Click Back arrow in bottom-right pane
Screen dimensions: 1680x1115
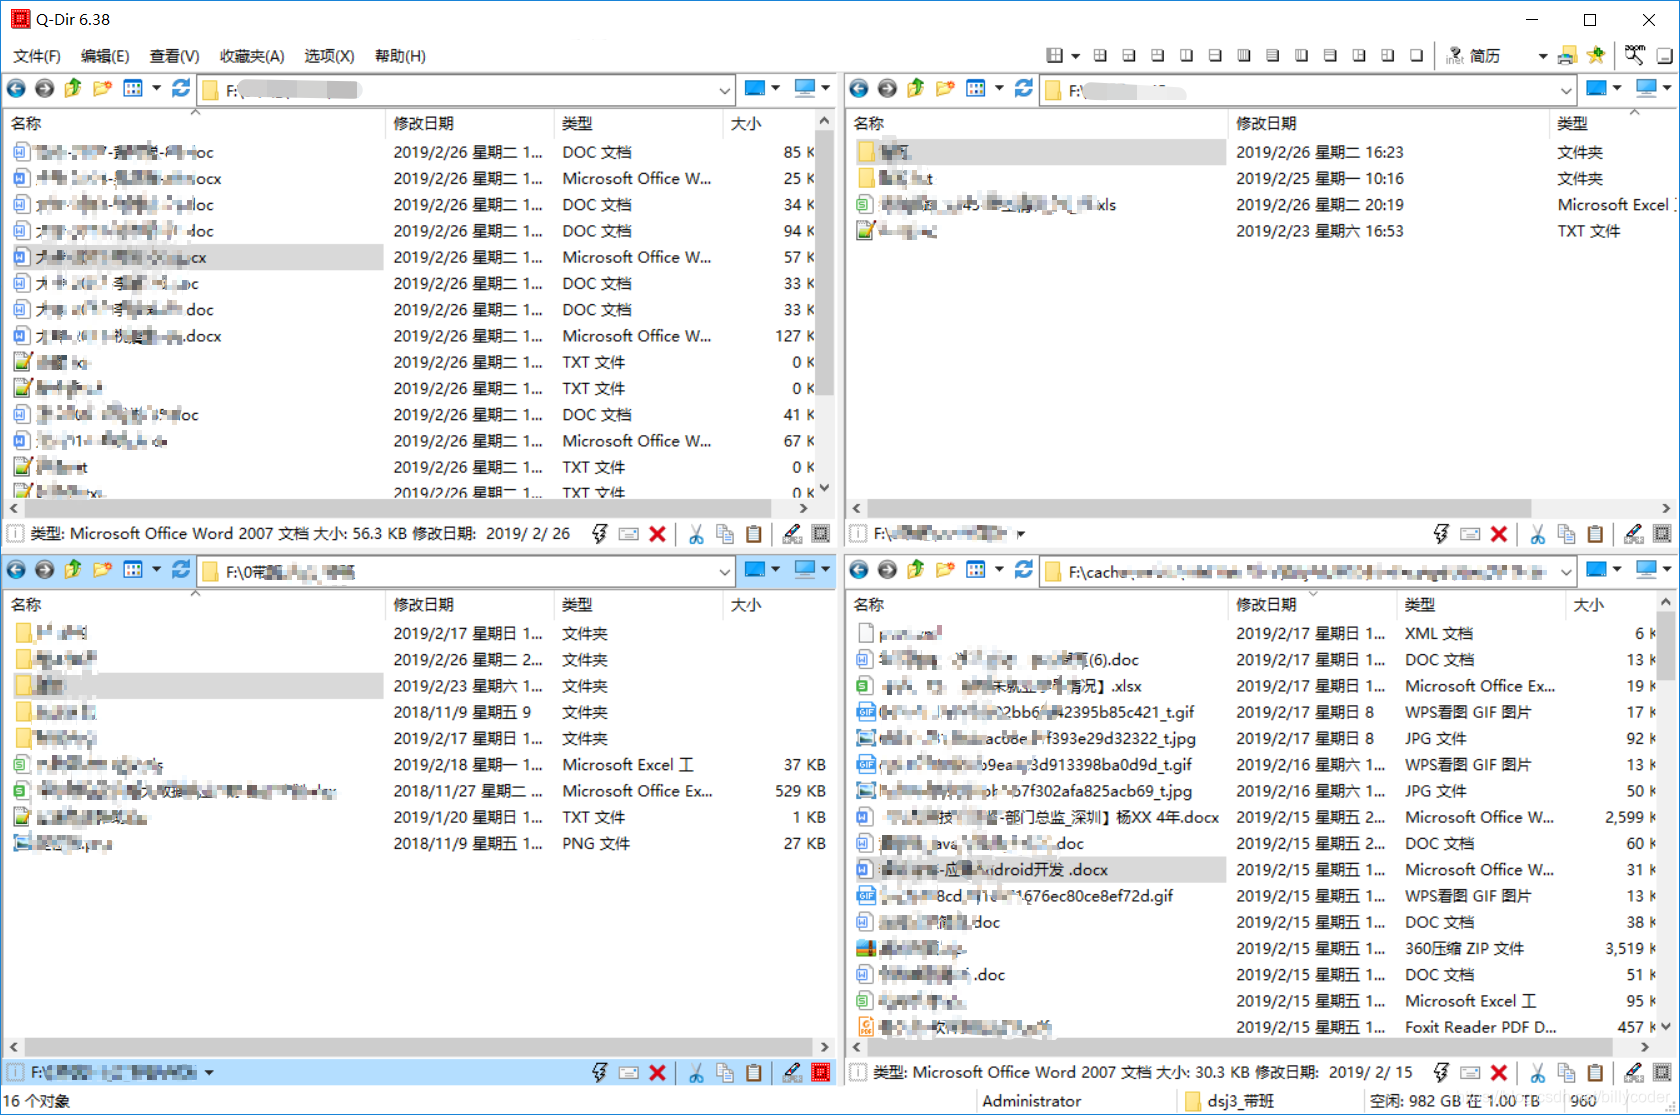tap(859, 570)
